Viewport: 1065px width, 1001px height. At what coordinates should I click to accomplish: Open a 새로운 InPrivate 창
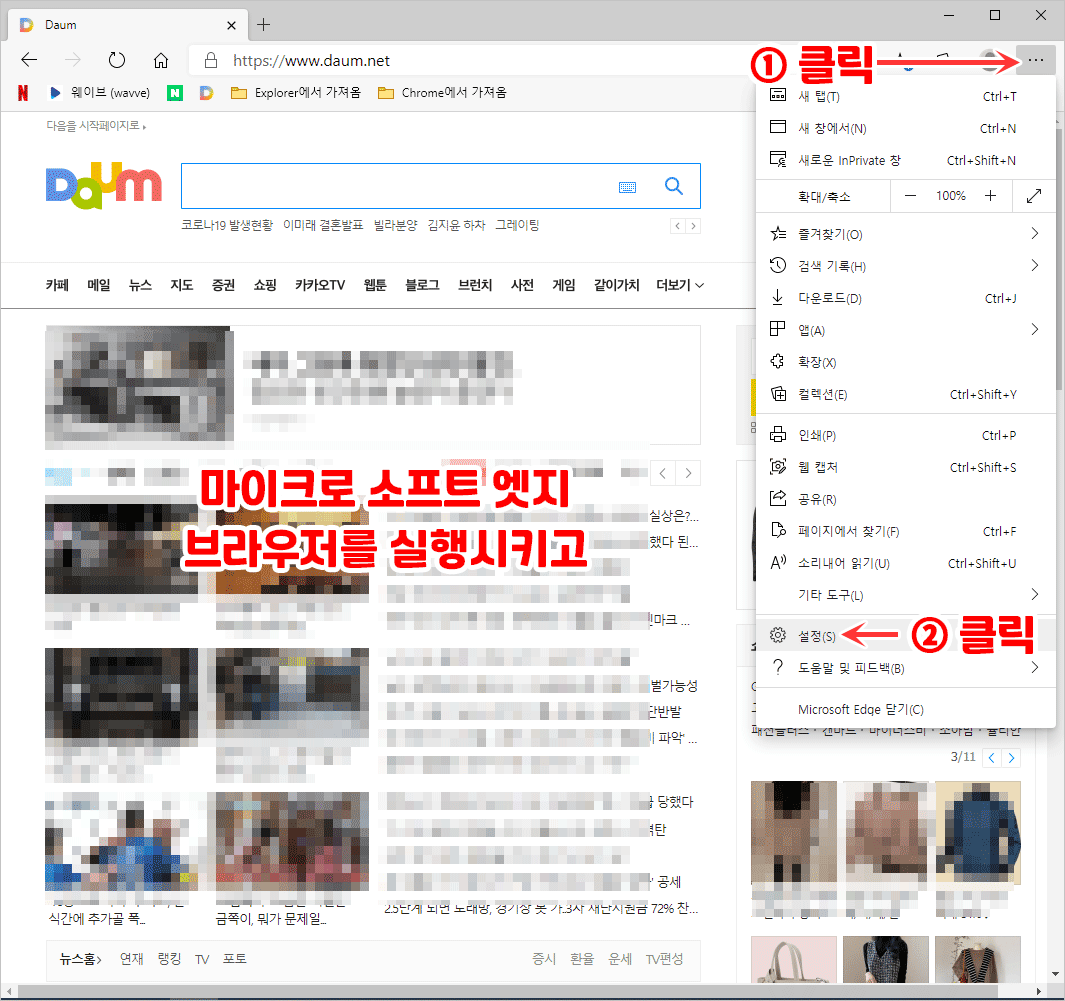click(x=905, y=160)
